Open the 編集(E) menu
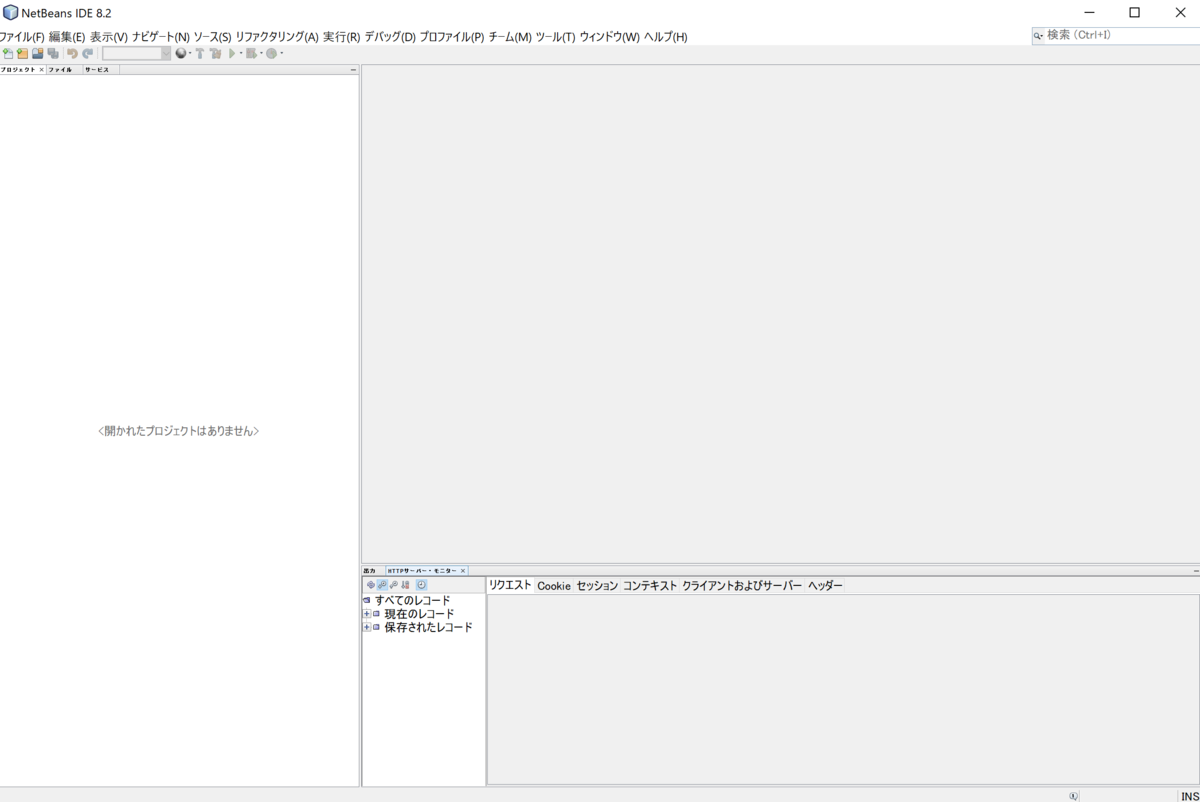The height and width of the screenshot is (802, 1200). click(x=67, y=37)
